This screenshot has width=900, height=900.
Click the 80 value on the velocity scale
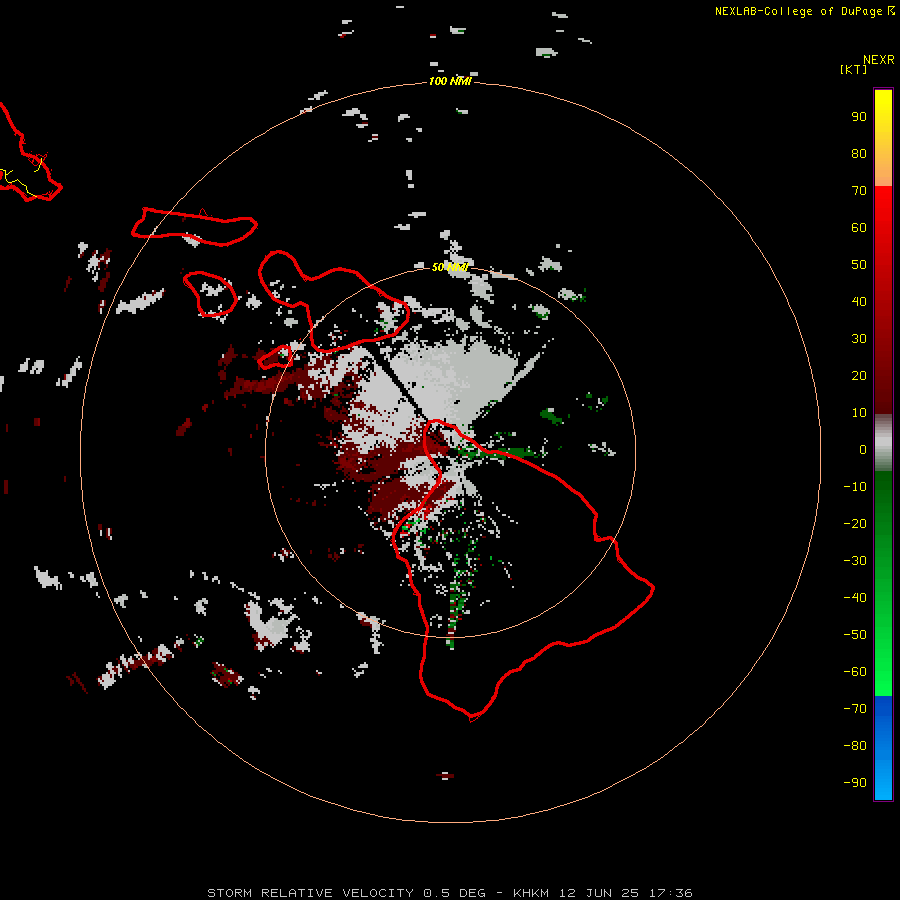[859, 154]
